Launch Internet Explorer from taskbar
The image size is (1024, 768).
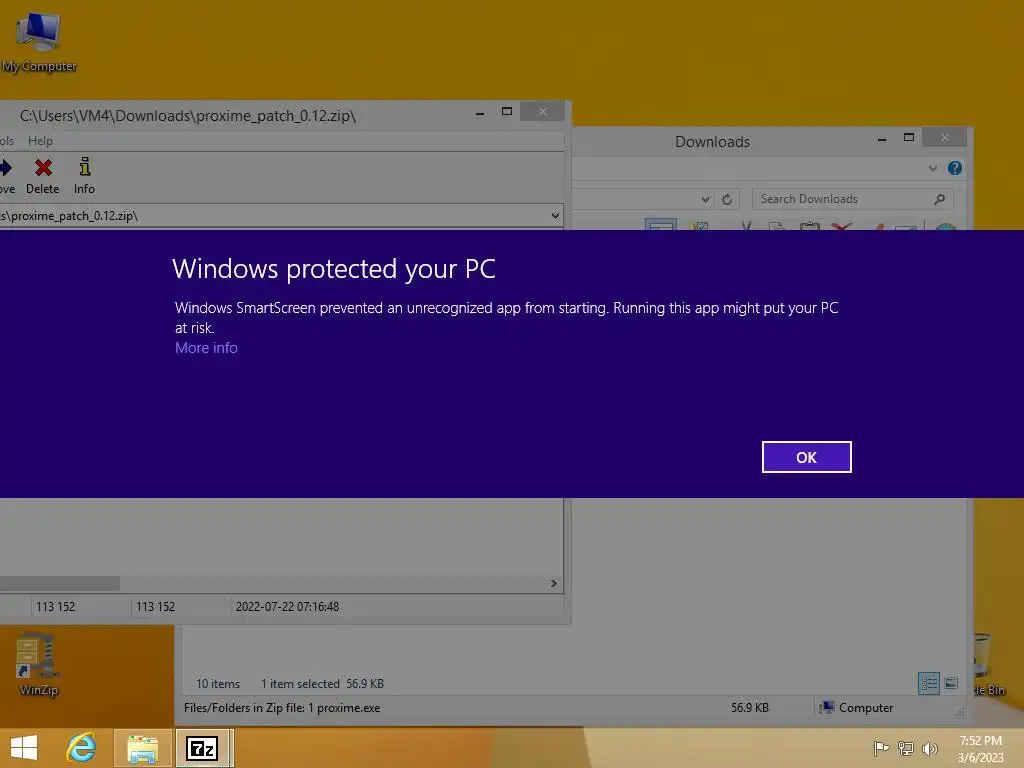point(82,748)
